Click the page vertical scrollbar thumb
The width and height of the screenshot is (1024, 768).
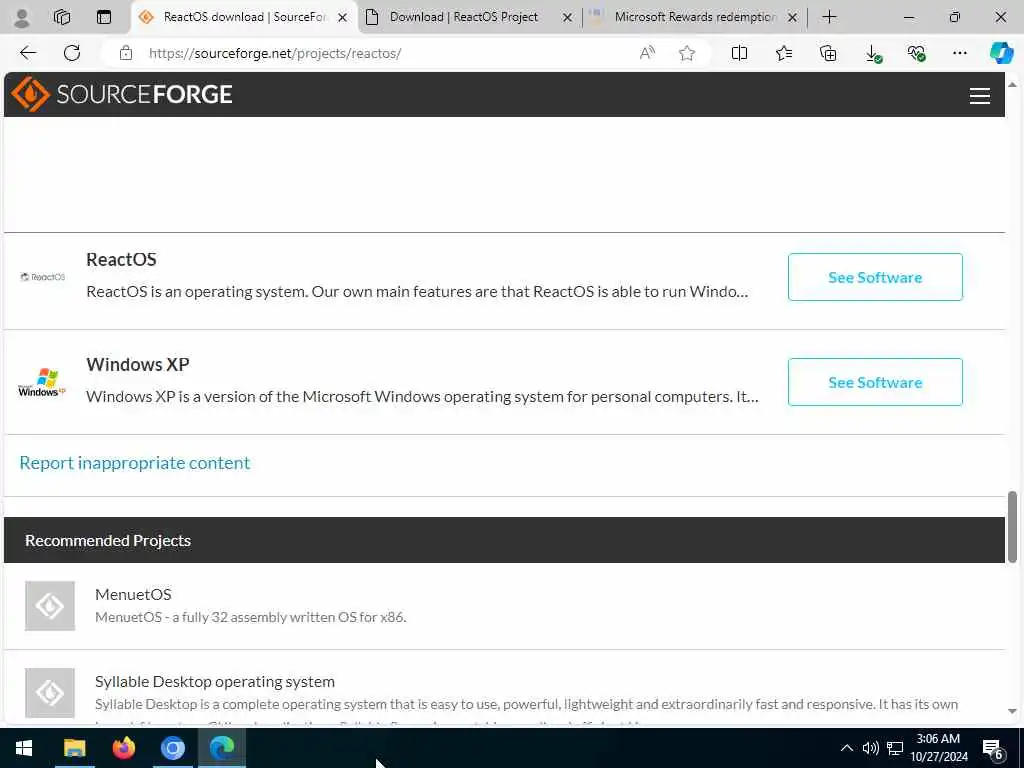[1012, 527]
